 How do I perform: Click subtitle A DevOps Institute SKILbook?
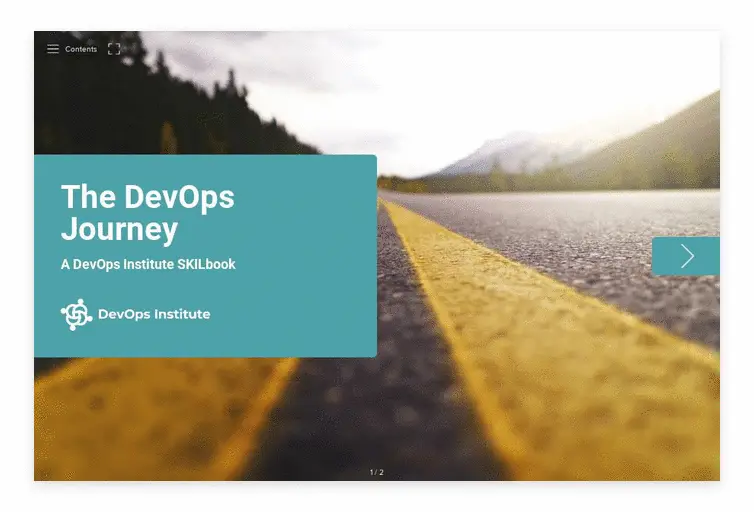(x=148, y=264)
